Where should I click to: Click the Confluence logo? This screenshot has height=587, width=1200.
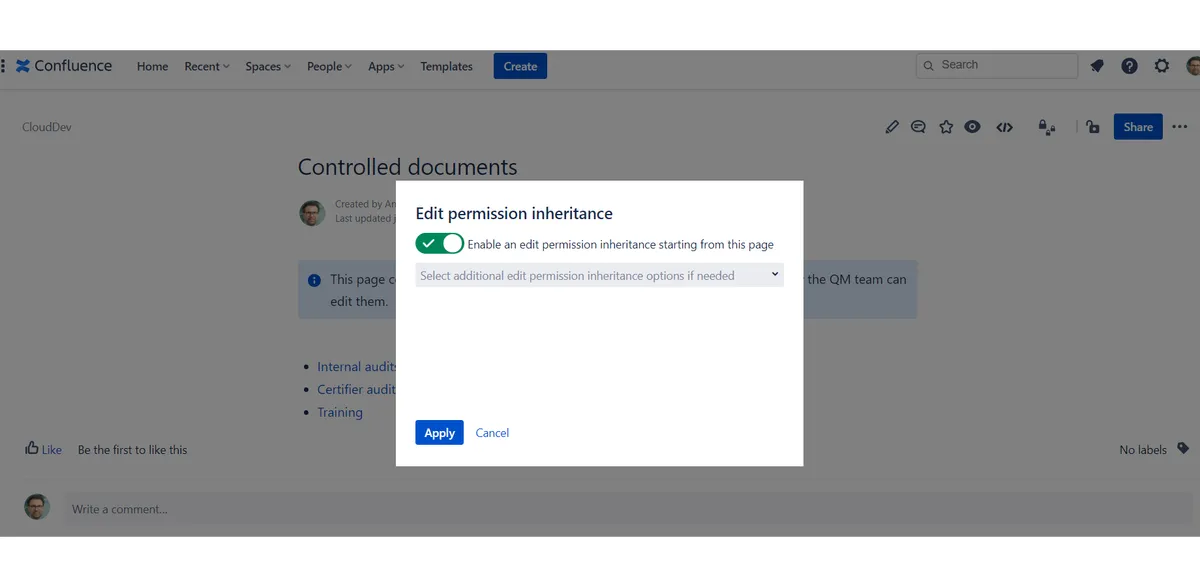64,66
